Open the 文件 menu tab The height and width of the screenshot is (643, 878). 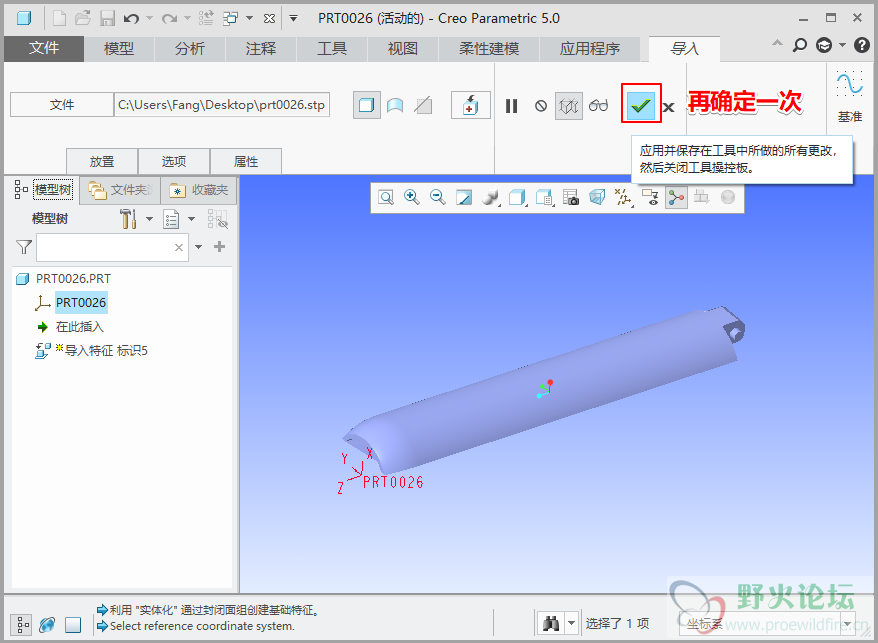44,49
